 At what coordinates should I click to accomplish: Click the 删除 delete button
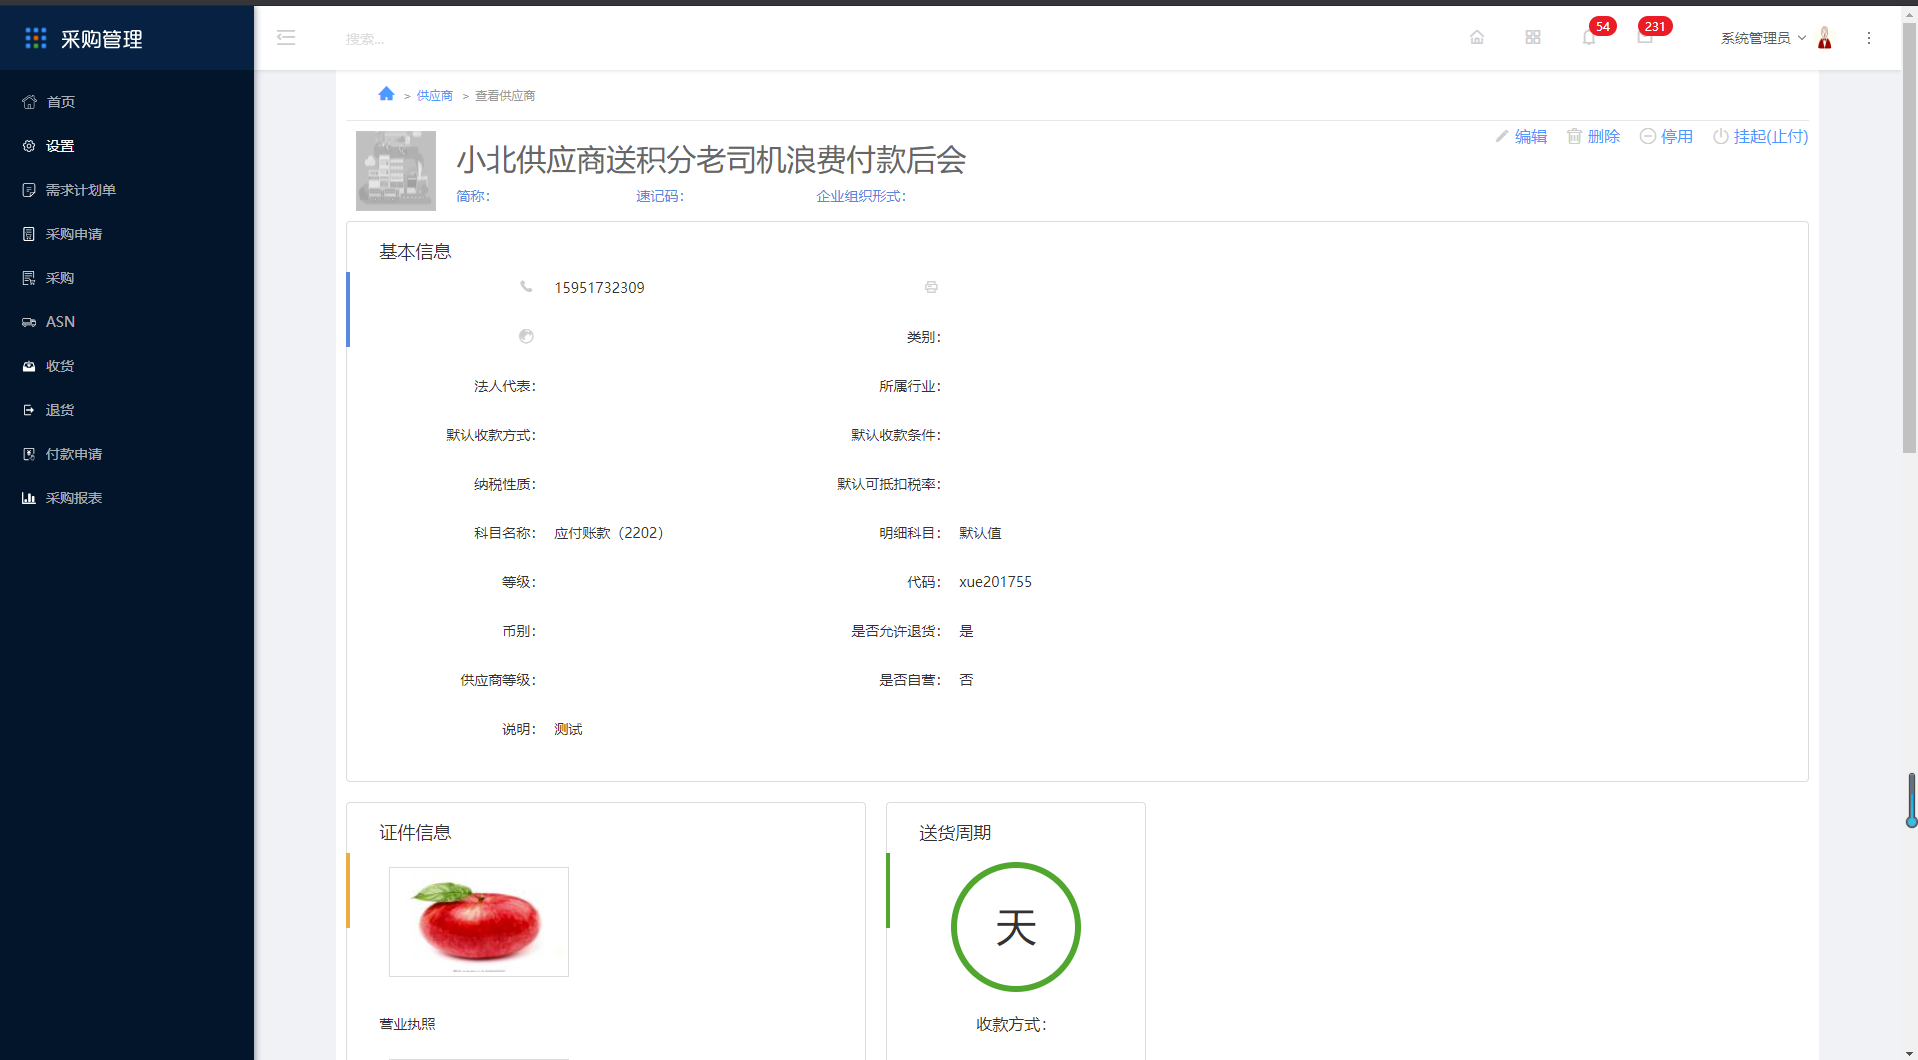click(1593, 137)
